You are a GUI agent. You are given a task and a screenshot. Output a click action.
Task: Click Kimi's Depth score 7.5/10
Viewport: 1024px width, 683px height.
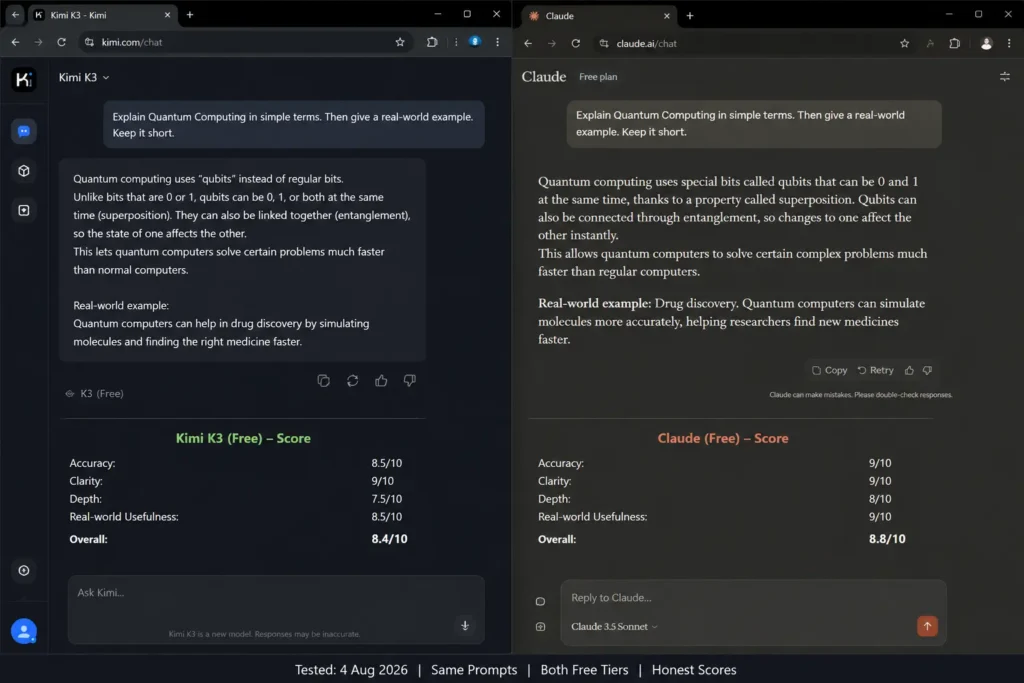coord(387,499)
